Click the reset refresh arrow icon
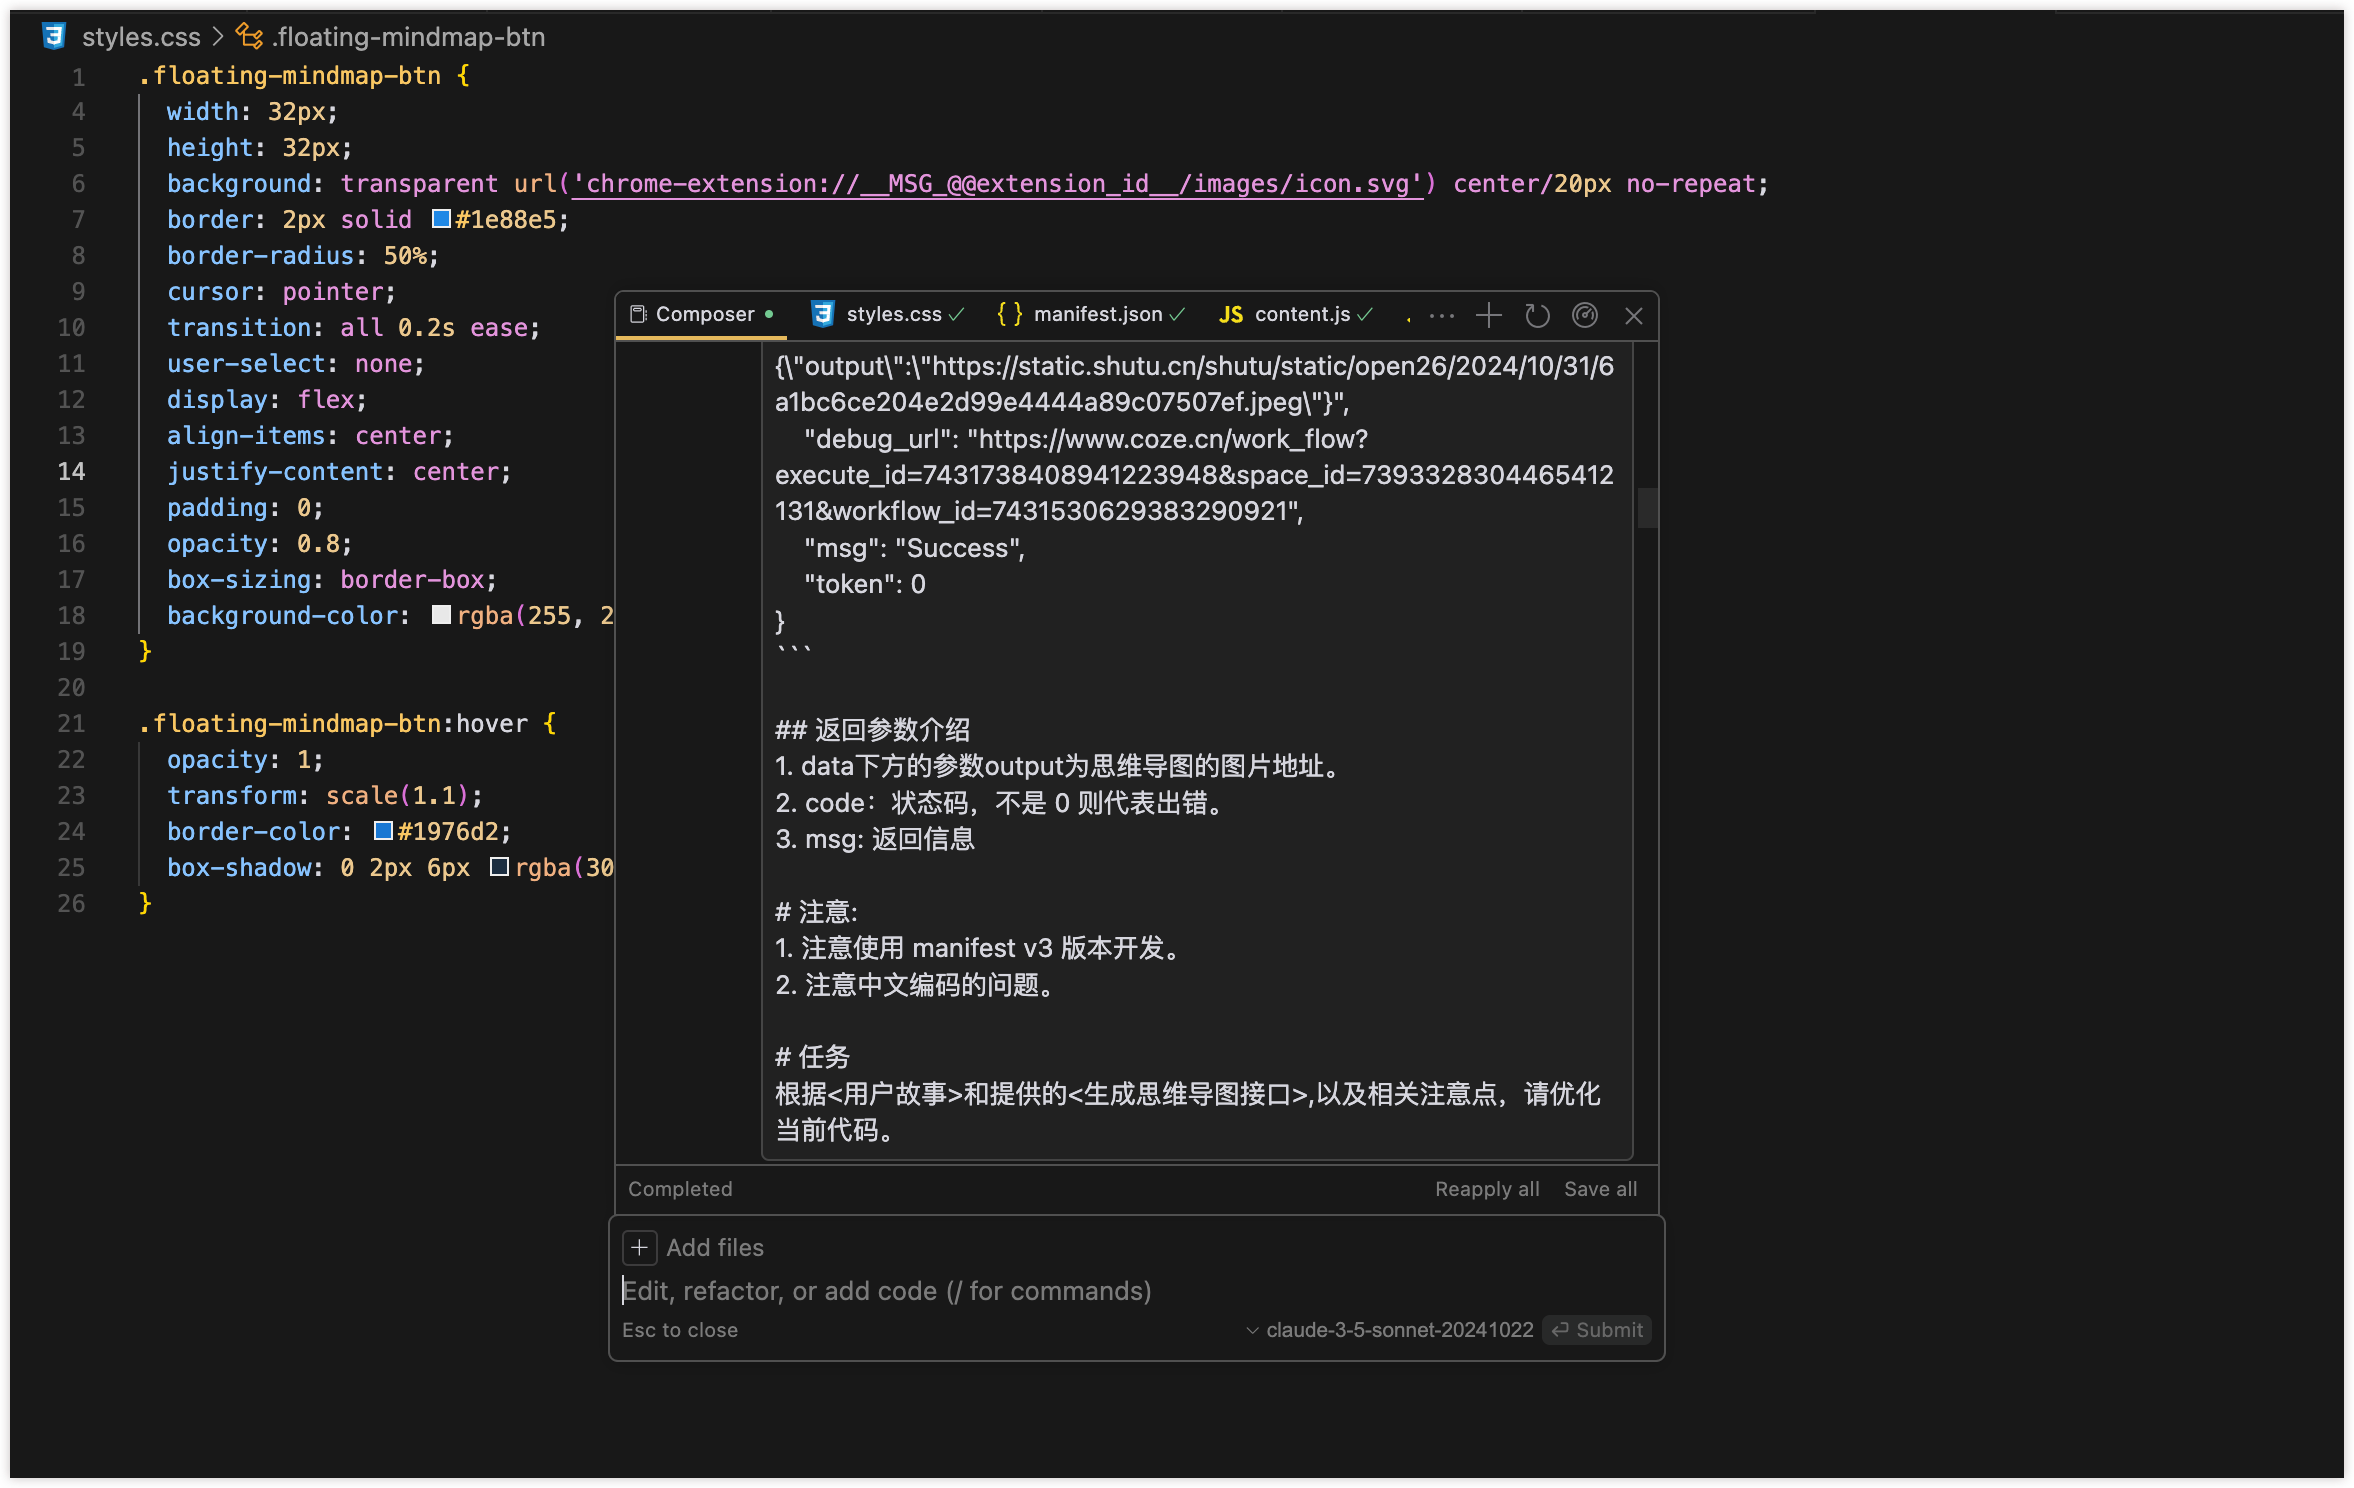This screenshot has width=2354, height=1488. [1537, 316]
